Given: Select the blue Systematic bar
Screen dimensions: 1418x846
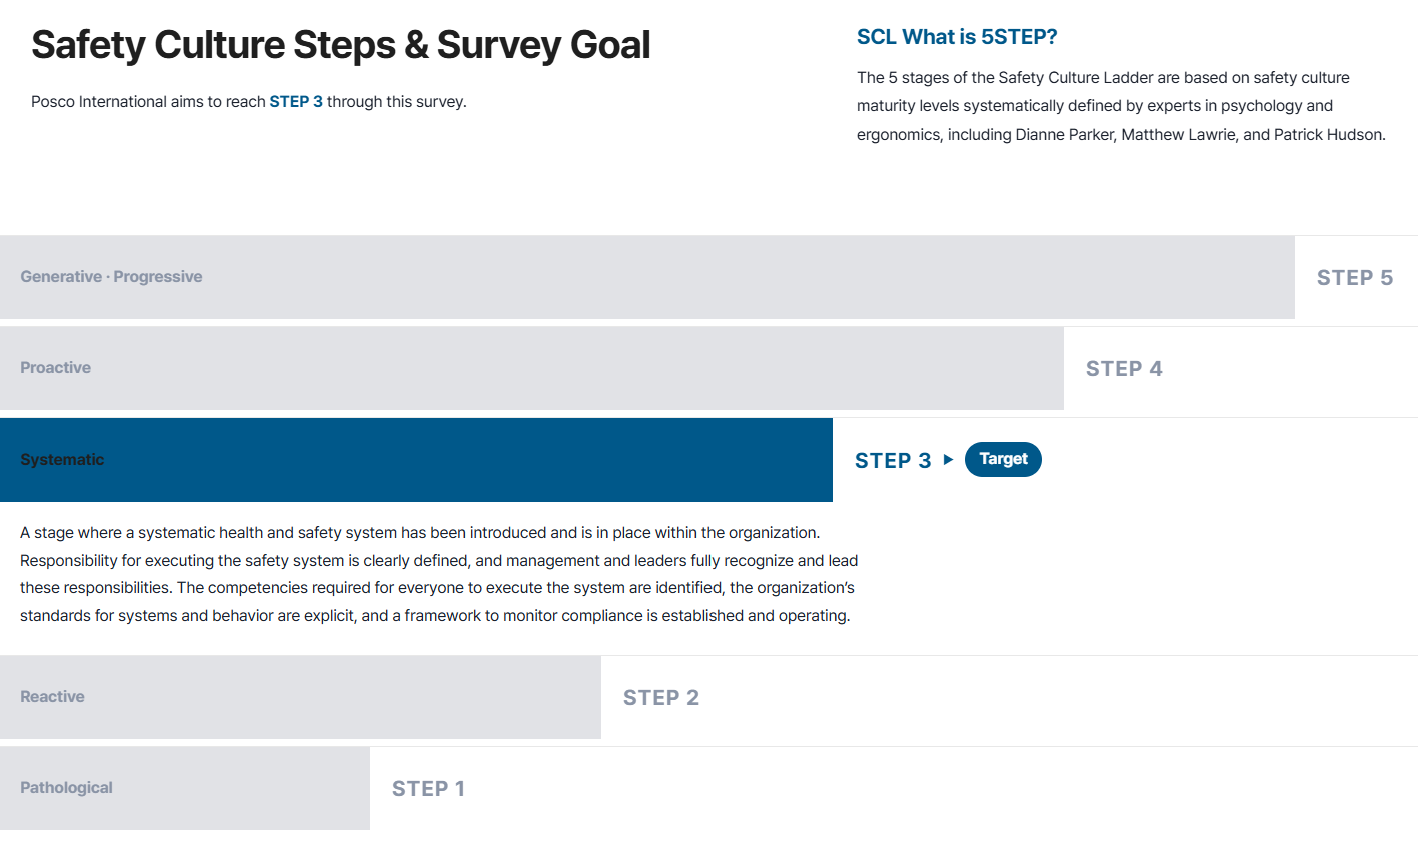Looking at the screenshot, I should click(x=416, y=460).
